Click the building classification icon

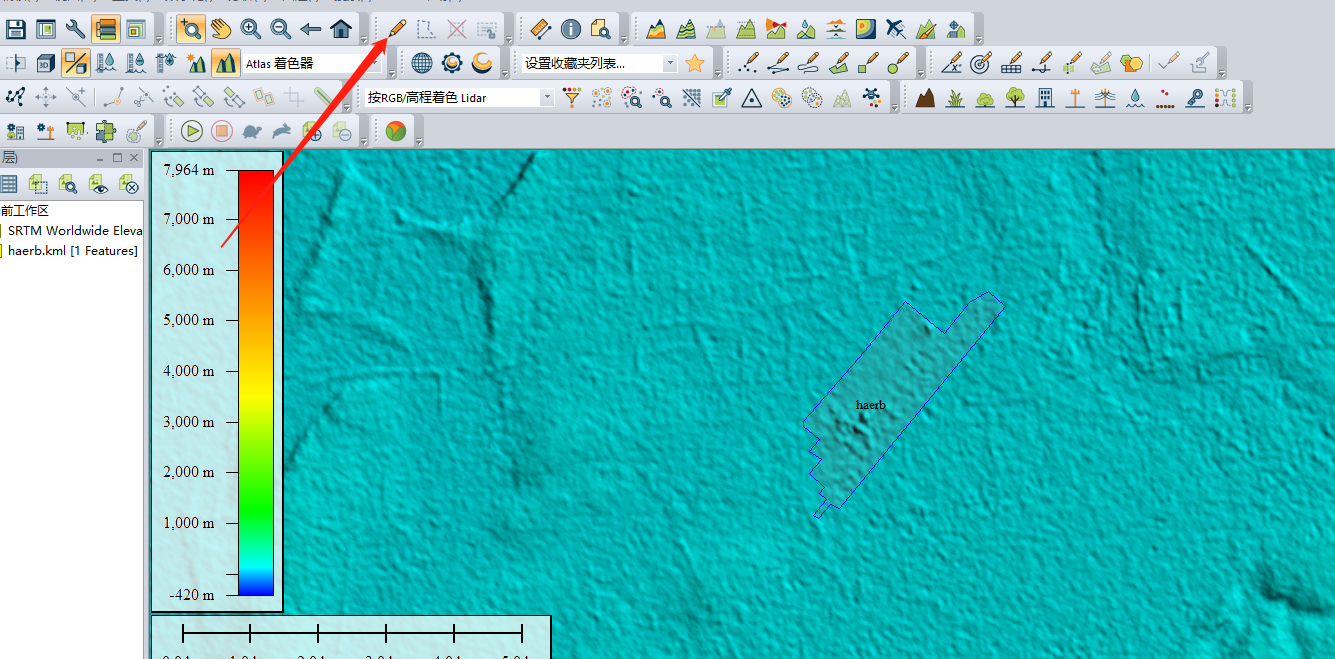pos(1045,97)
